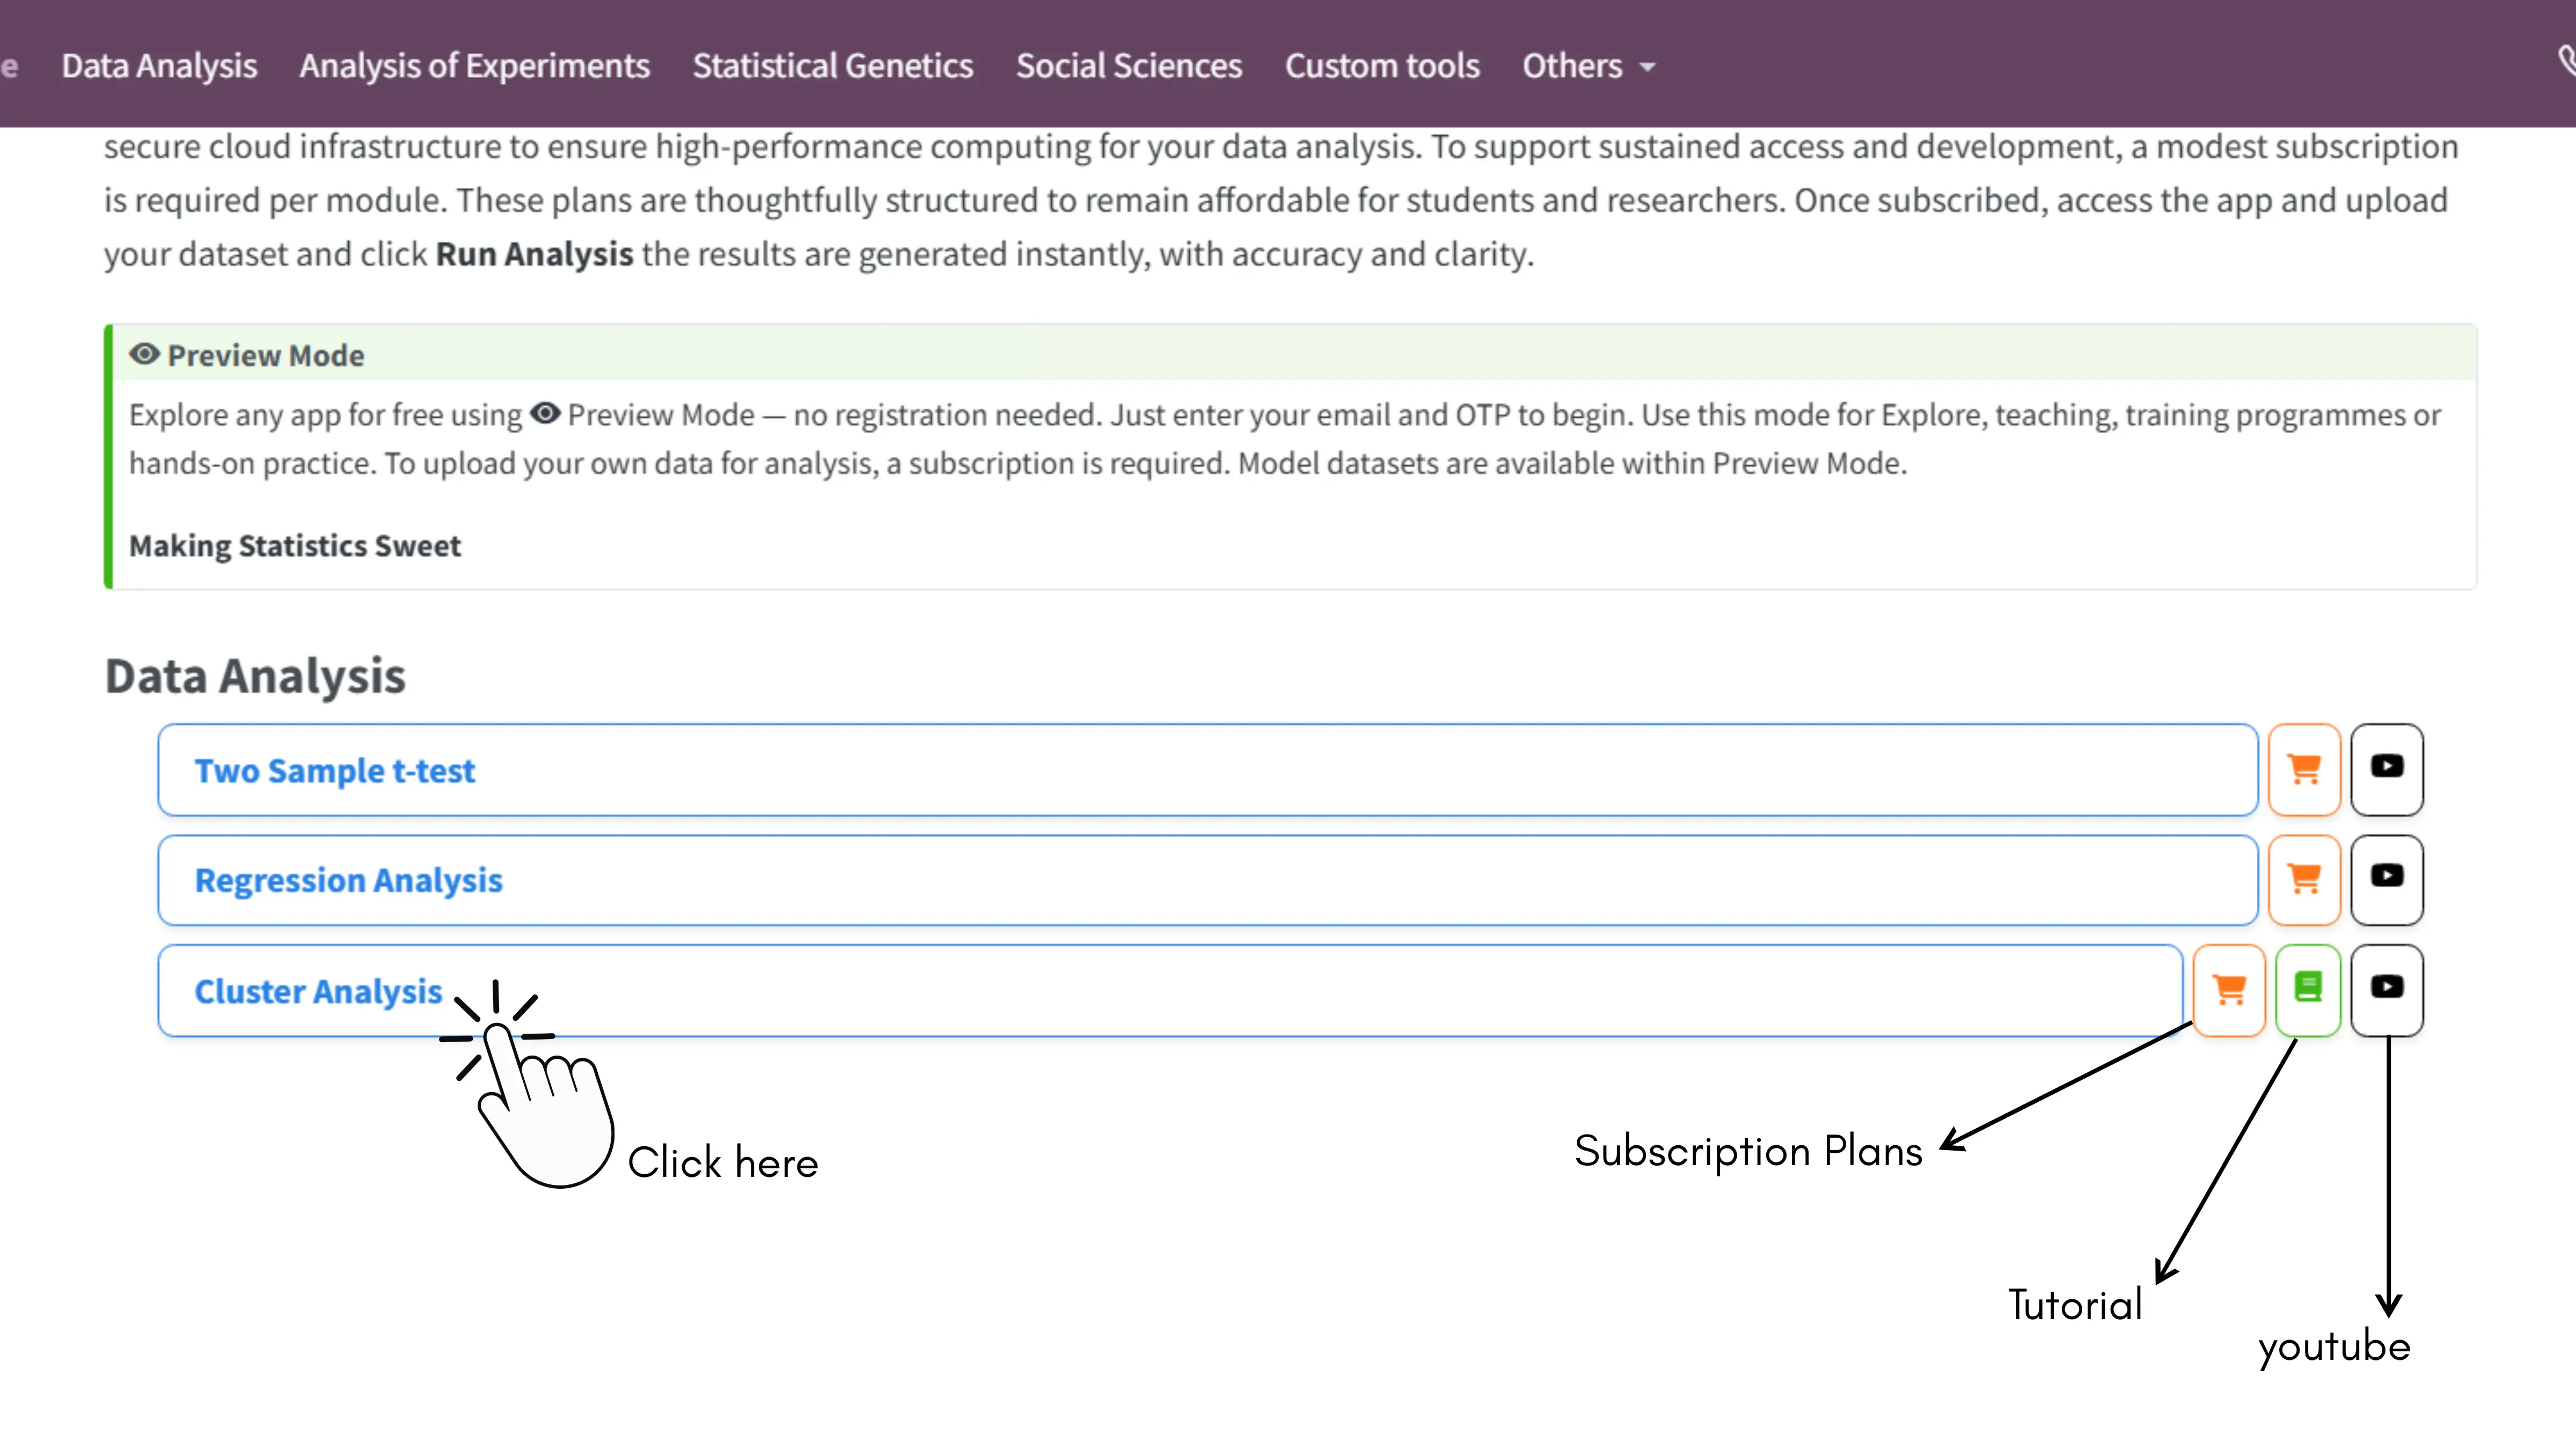
Task: Open subscription cart for Regression Analysis
Action: (2304, 879)
